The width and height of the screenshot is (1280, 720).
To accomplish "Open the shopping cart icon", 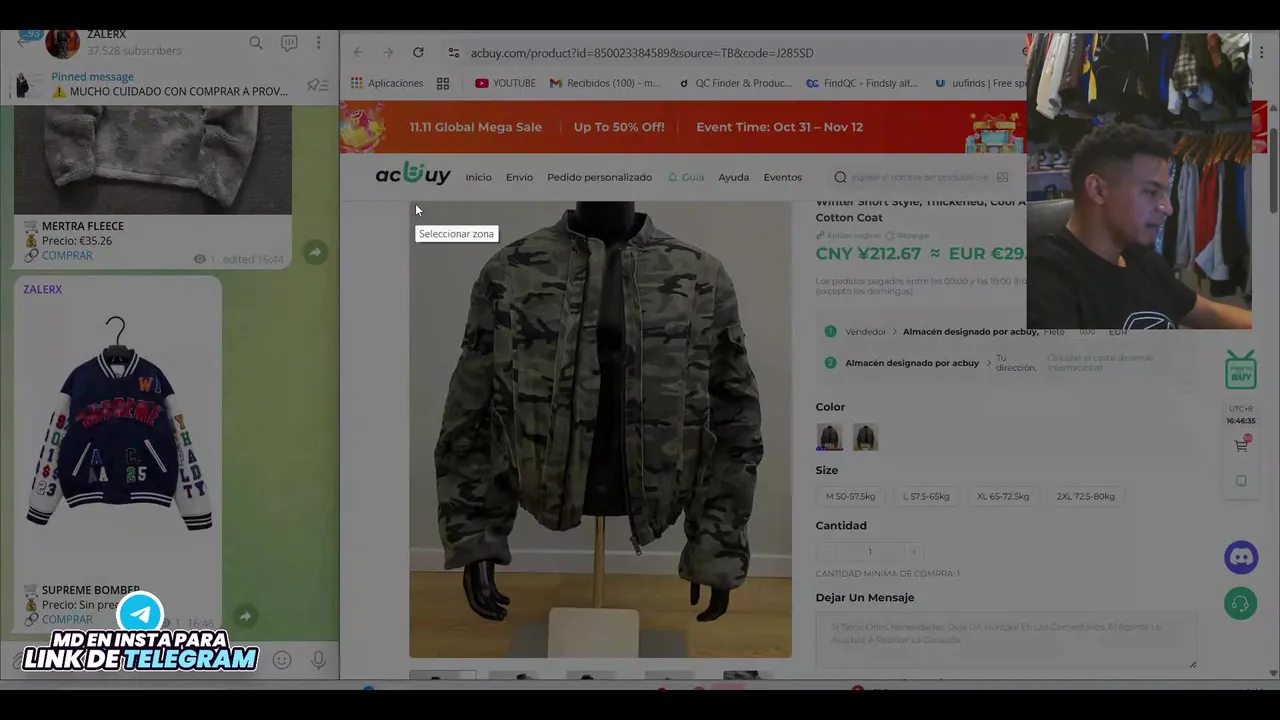I will point(1241,445).
